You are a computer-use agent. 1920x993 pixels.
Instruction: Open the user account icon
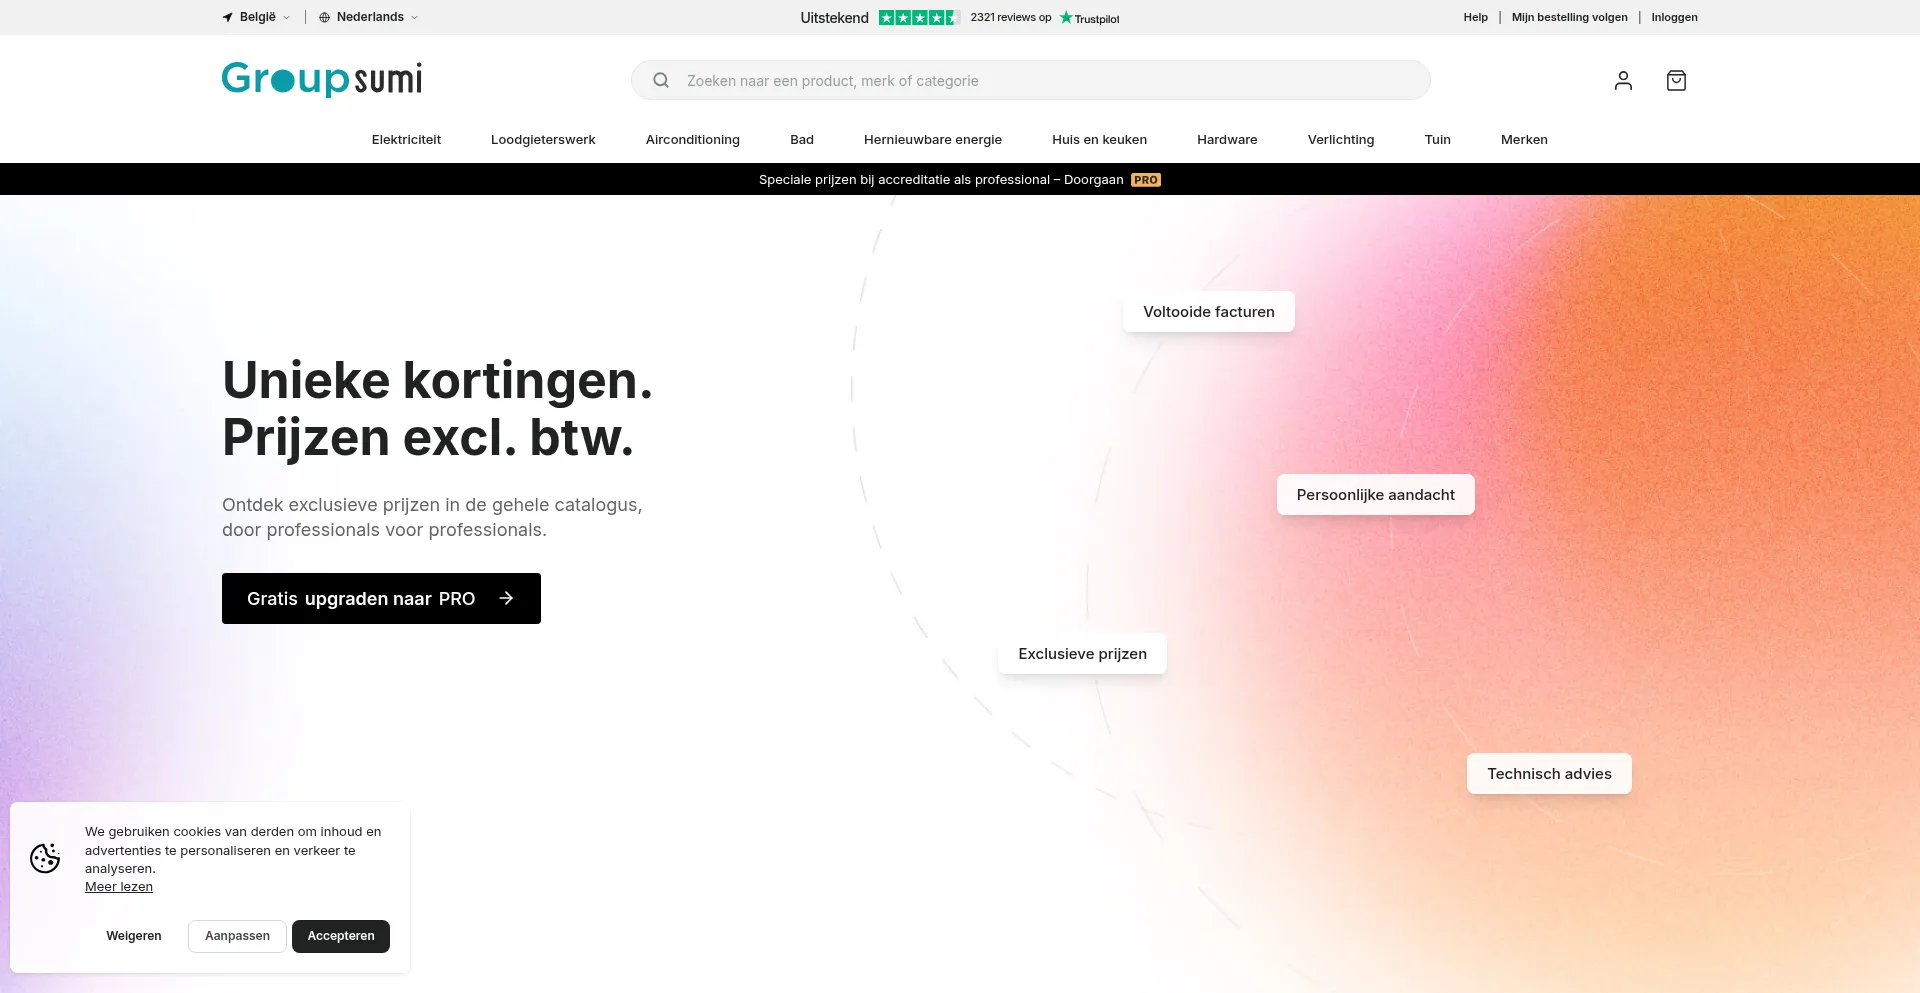tap(1623, 80)
